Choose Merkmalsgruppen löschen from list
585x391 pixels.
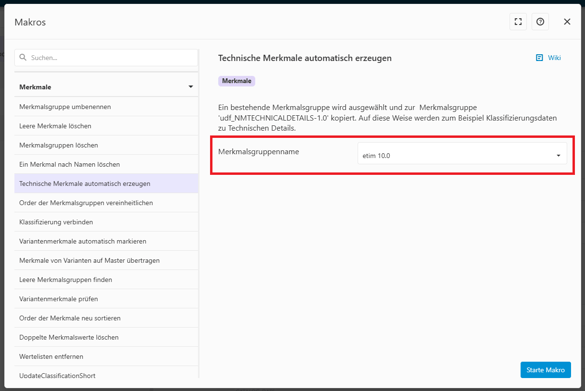coord(106,145)
